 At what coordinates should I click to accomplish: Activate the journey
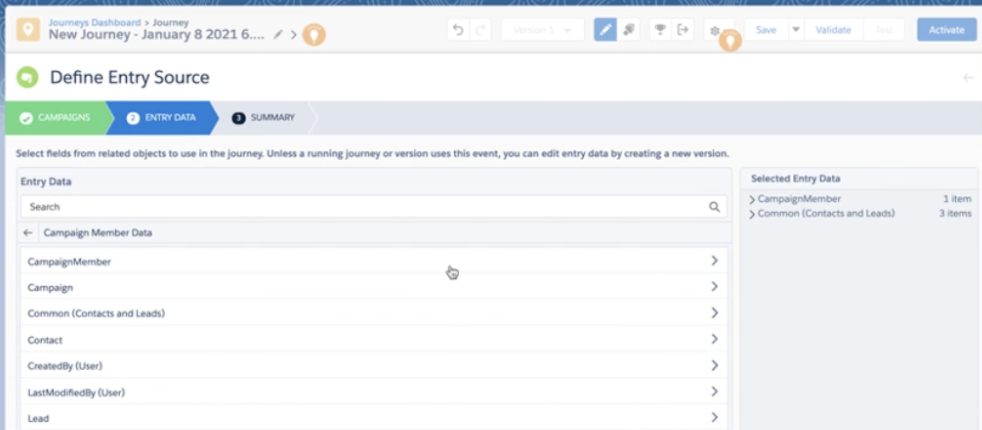coord(946,29)
